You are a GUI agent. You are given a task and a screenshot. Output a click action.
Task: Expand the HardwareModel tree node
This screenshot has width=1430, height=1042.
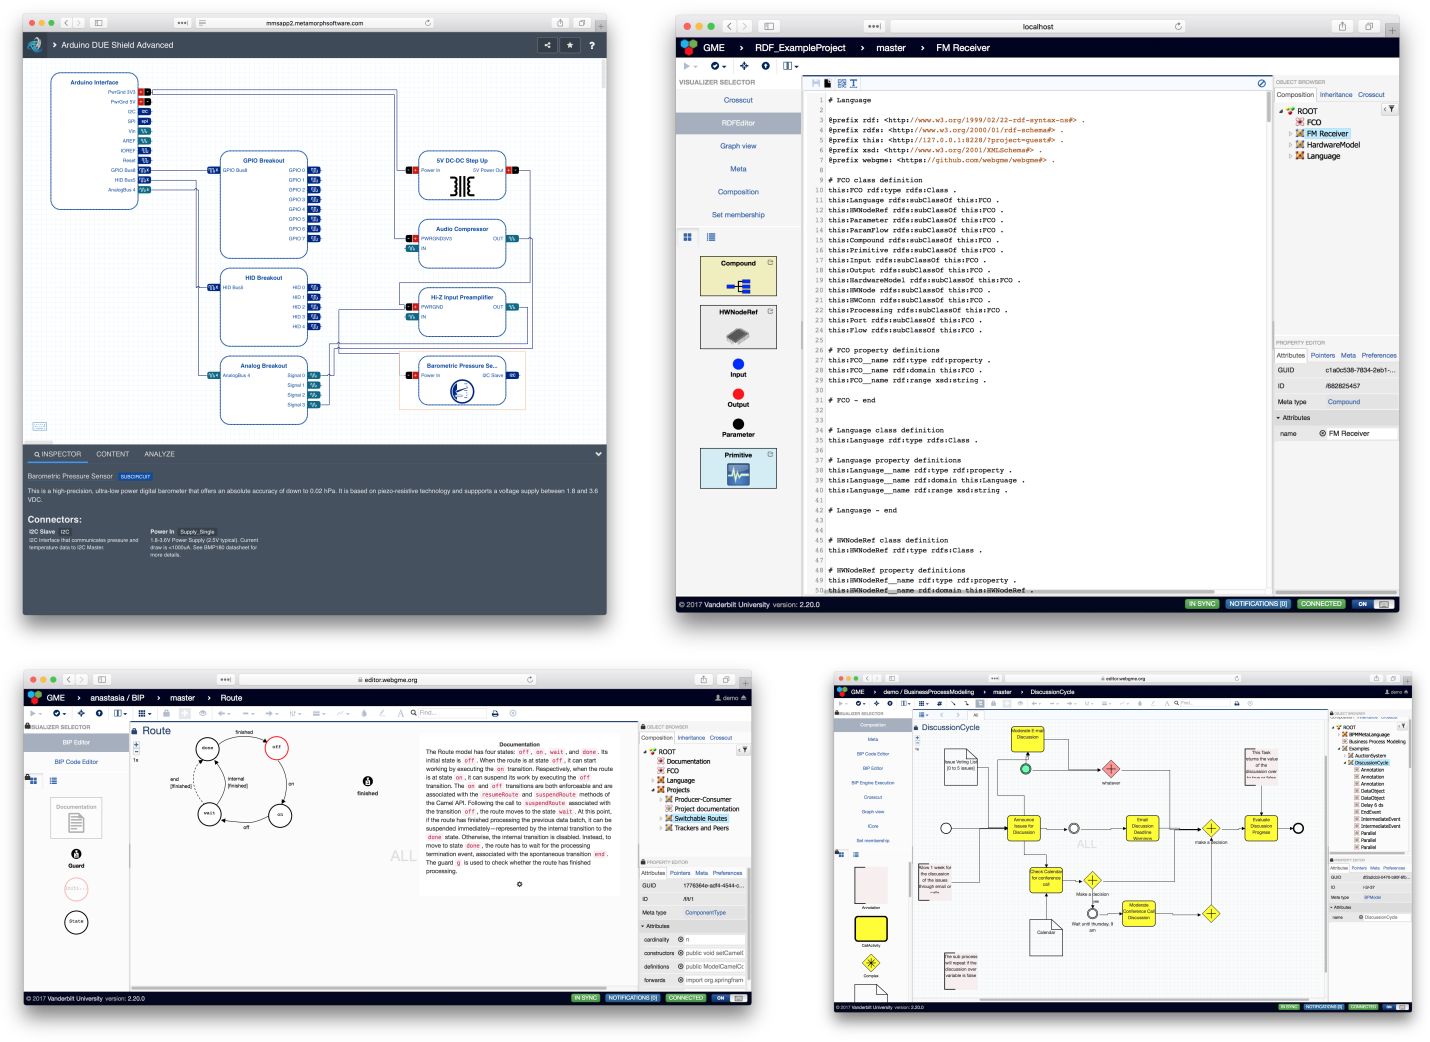[1290, 145]
